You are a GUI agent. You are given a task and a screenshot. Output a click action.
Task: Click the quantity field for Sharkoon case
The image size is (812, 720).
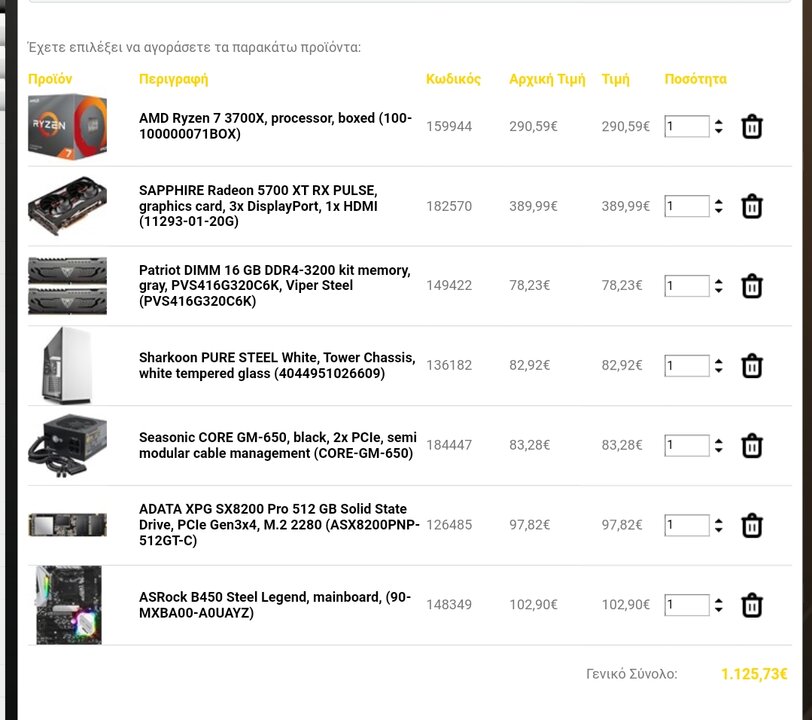(x=687, y=366)
